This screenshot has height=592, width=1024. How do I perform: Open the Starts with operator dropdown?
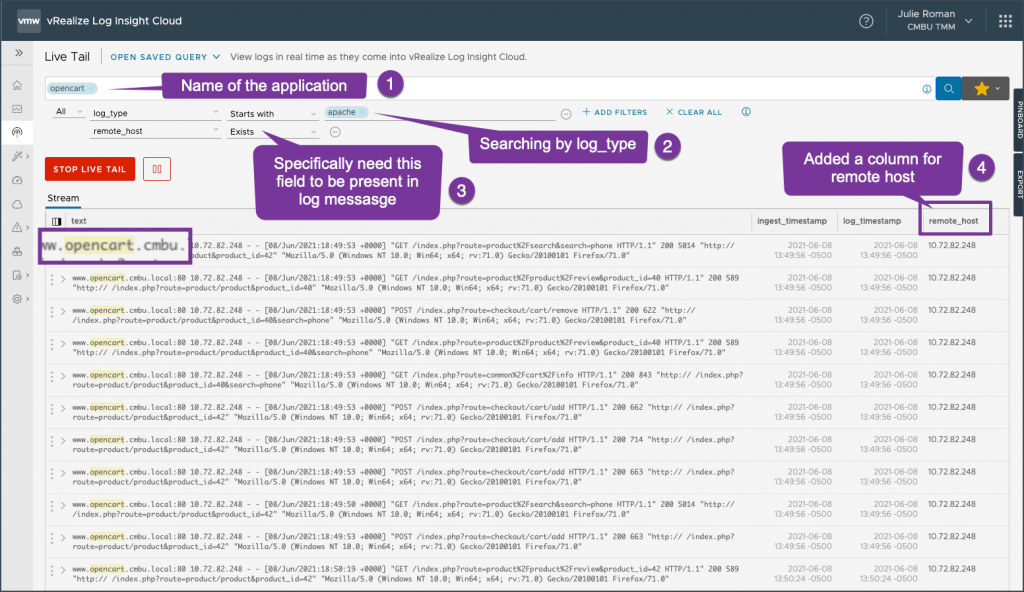(x=272, y=114)
